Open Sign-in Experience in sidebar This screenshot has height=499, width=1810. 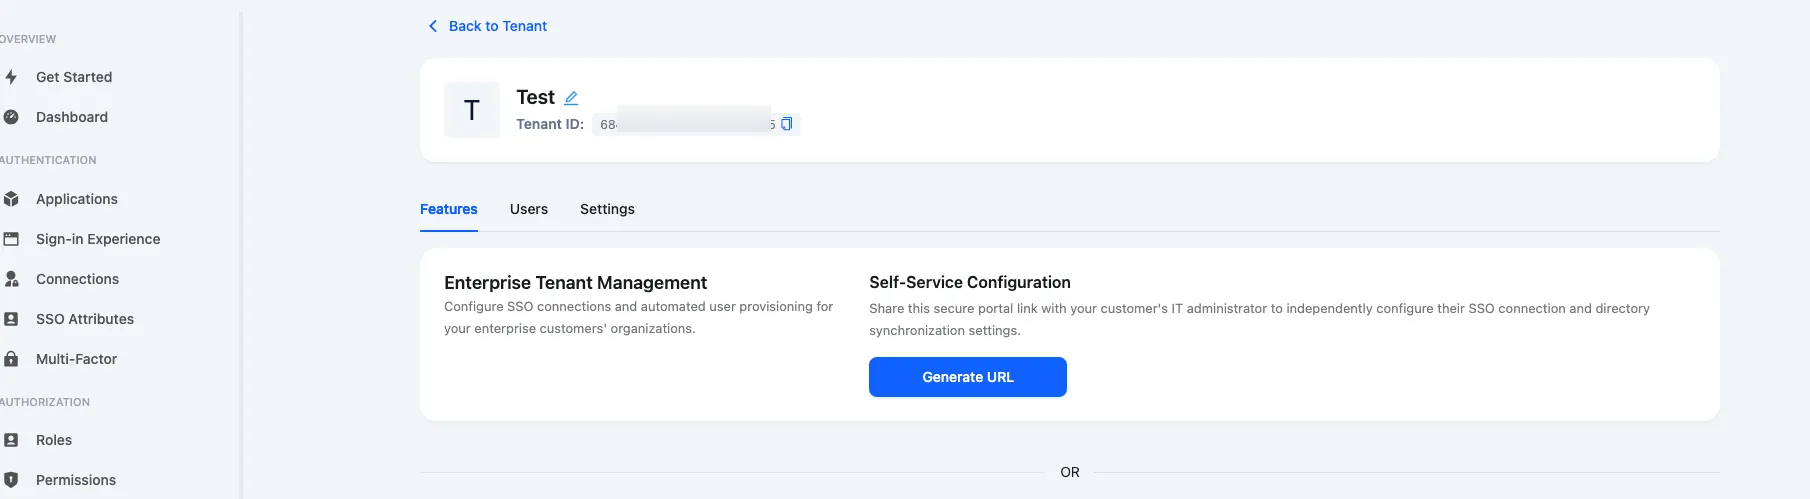point(98,239)
